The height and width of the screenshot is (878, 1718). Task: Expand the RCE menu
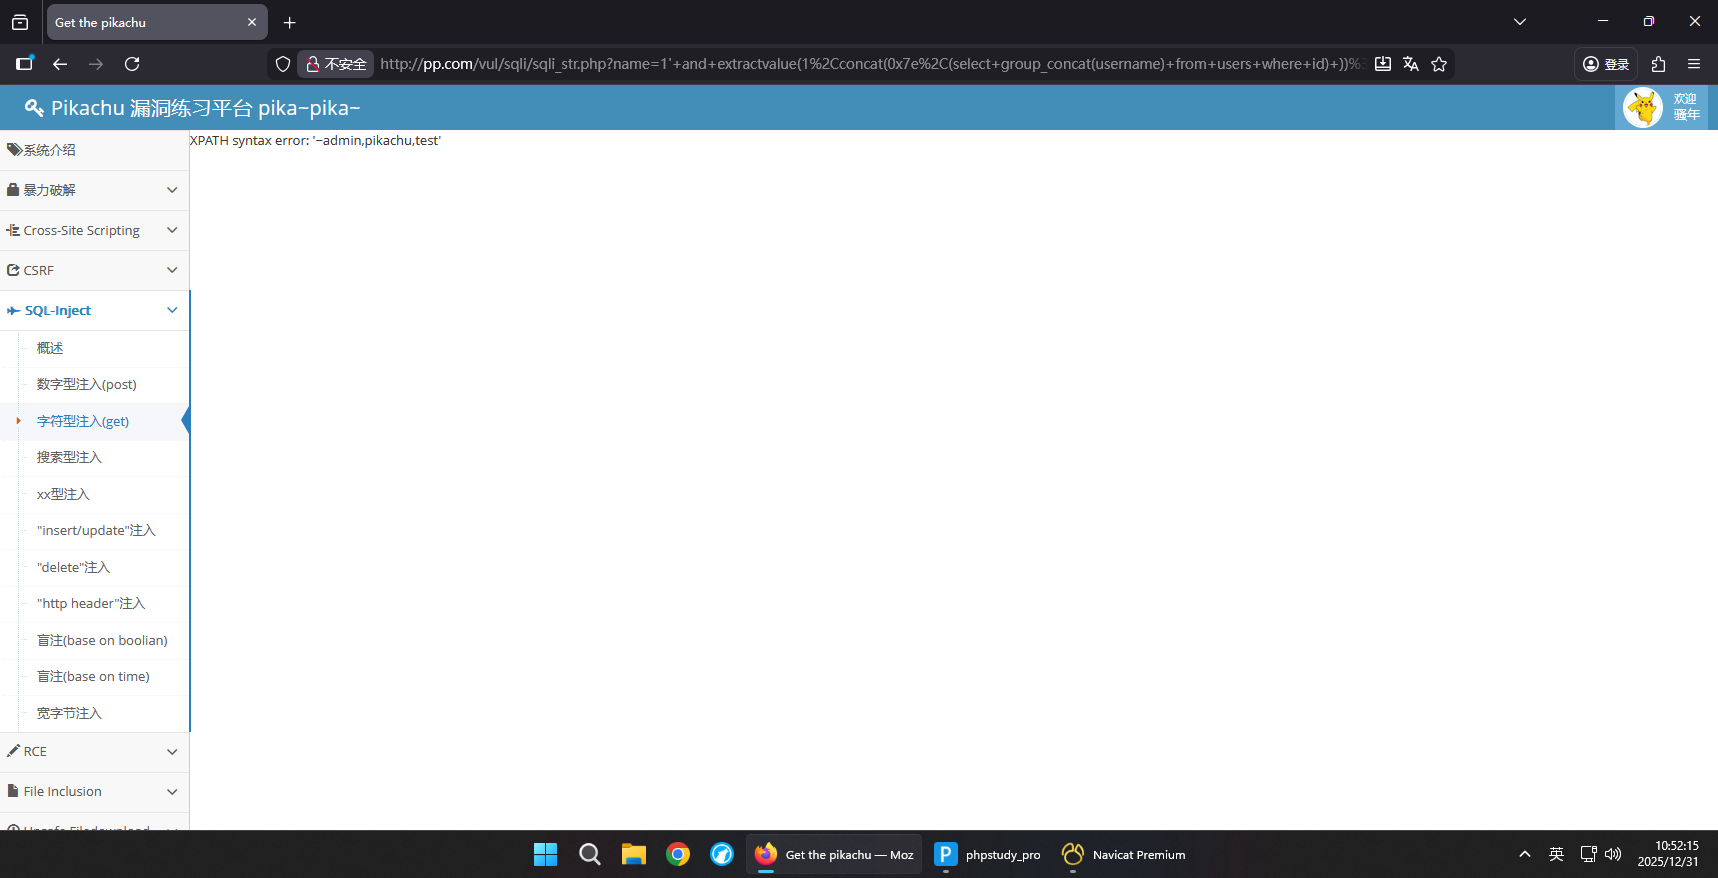[x=94, y=751]
